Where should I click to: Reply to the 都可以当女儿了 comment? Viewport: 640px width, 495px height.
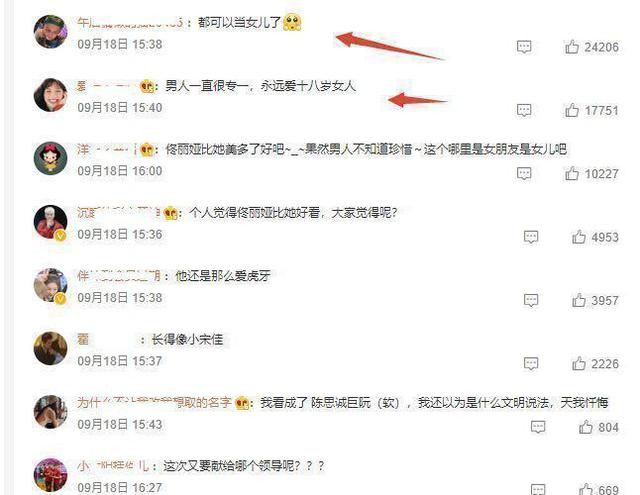pos(524,47)
